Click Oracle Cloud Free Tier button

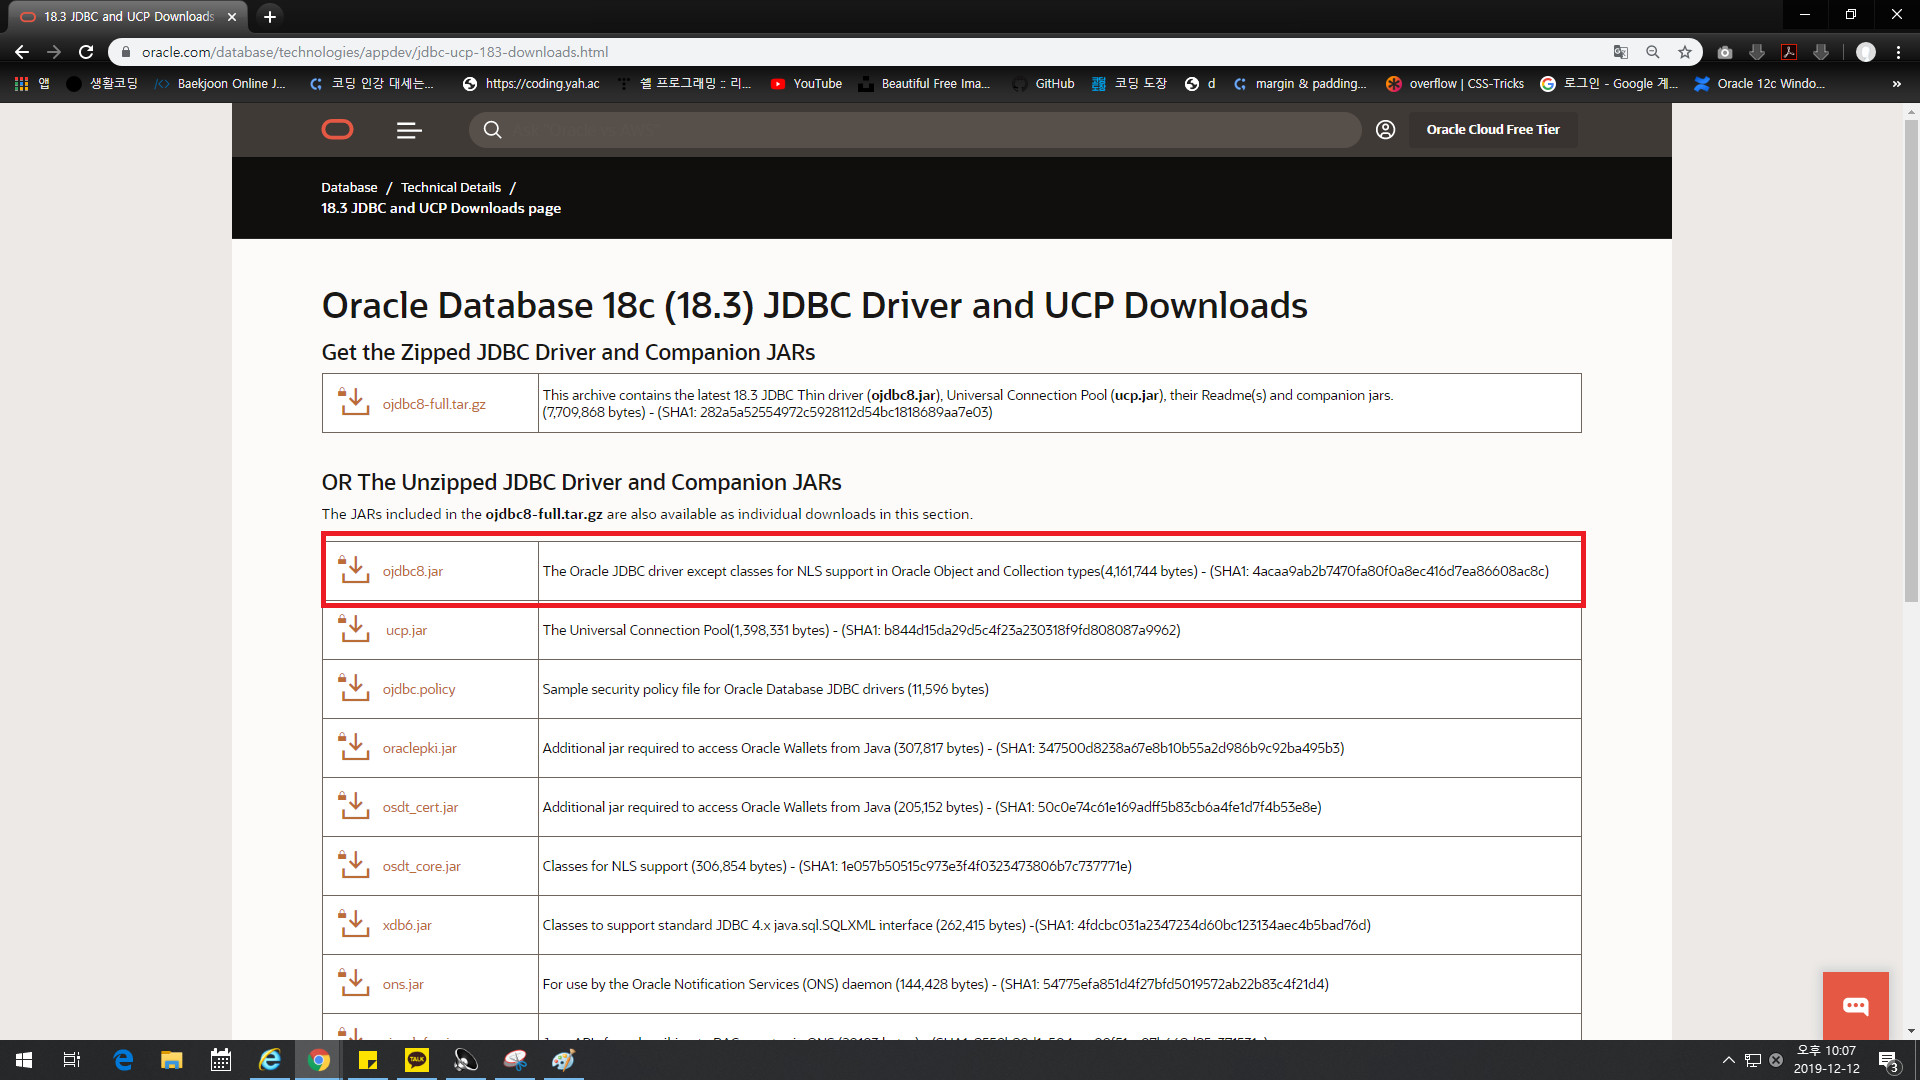coord(1492,129)
